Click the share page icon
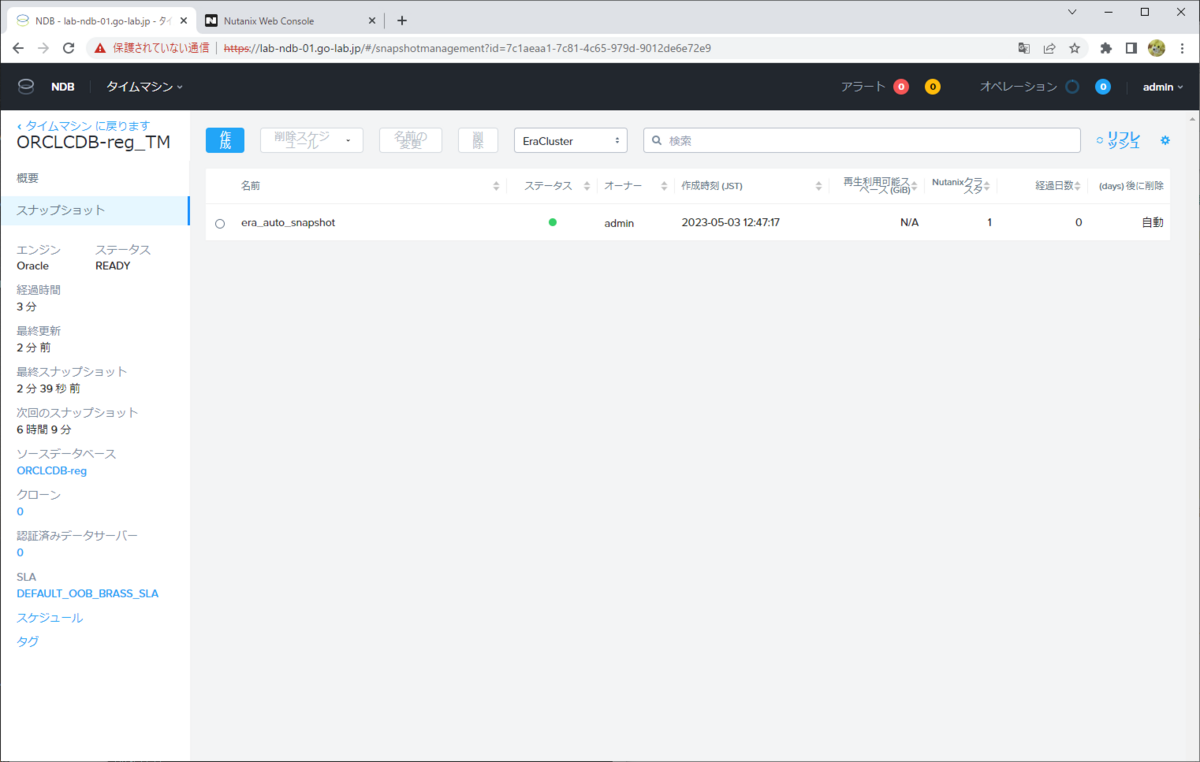 (x=1050, y=48)
